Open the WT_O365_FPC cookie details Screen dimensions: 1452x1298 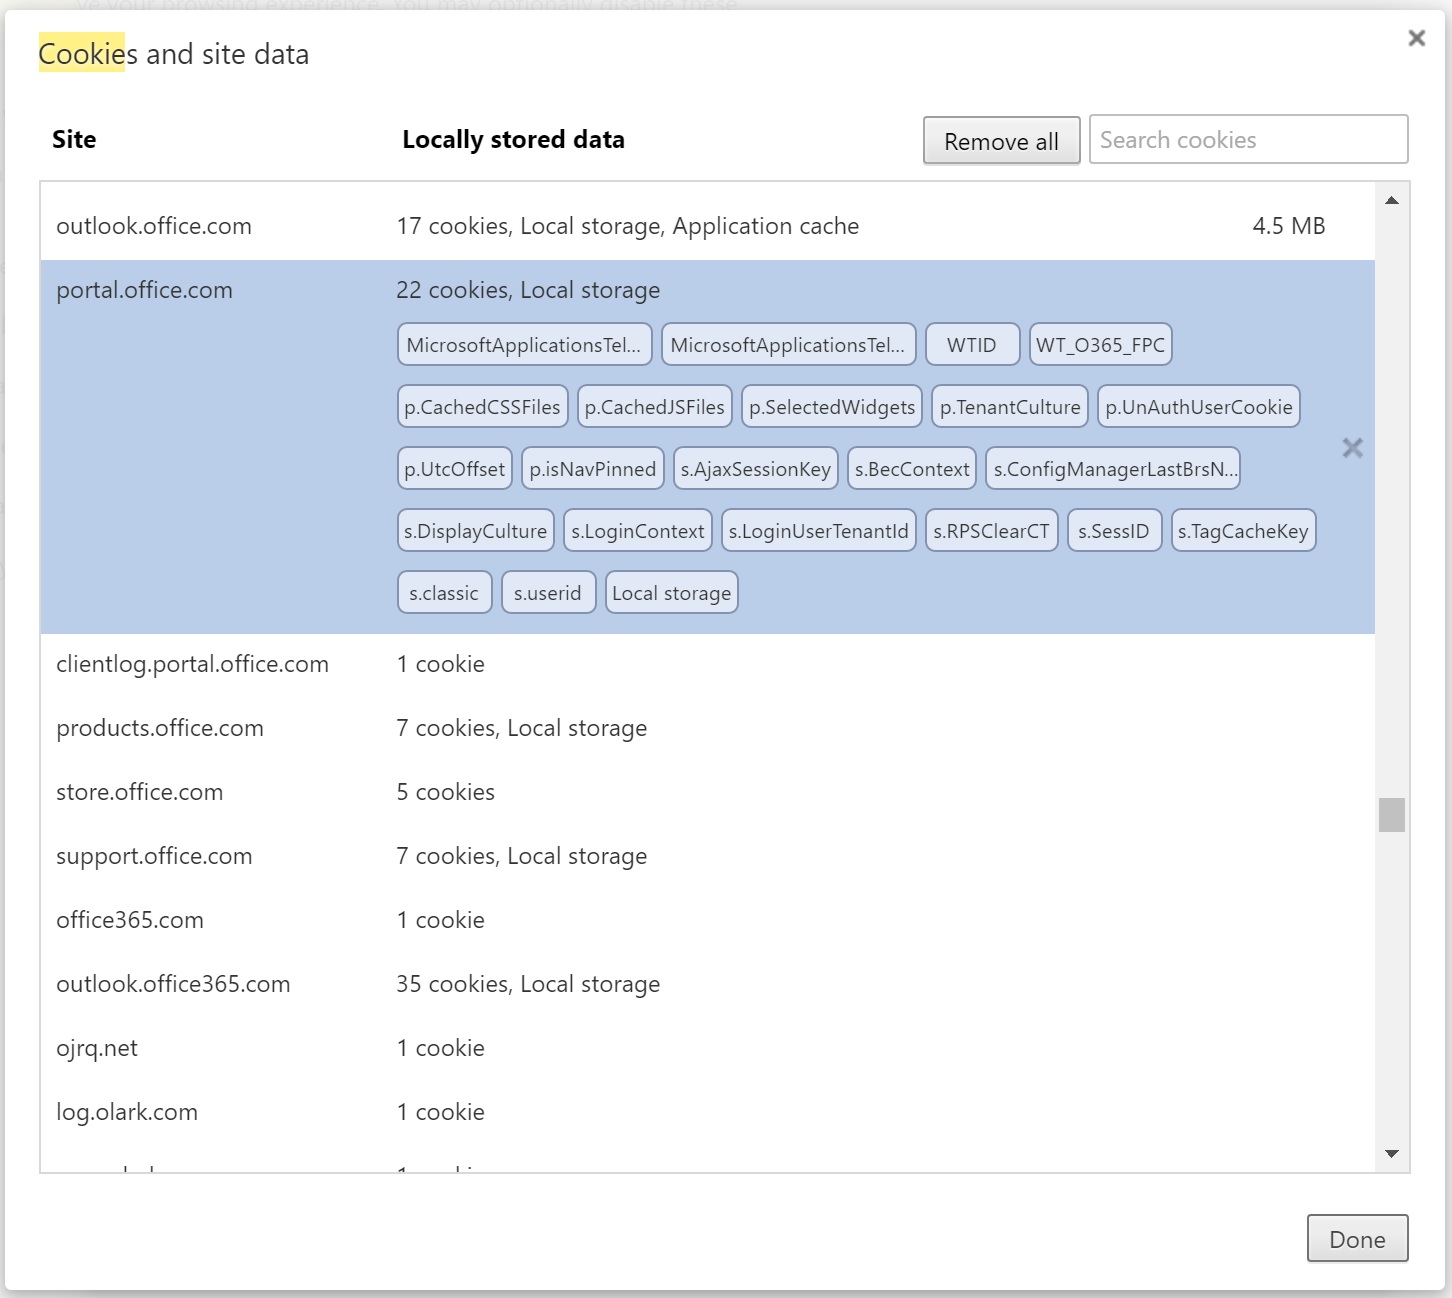[x=1100, y=345]
